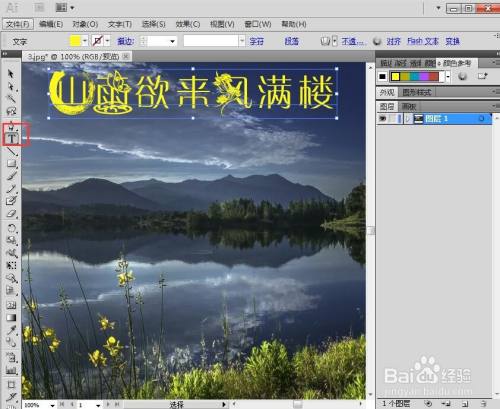Click the 对齐 align link
The height and width of the screenshot is (409, 500).
(x=393, y=41)
